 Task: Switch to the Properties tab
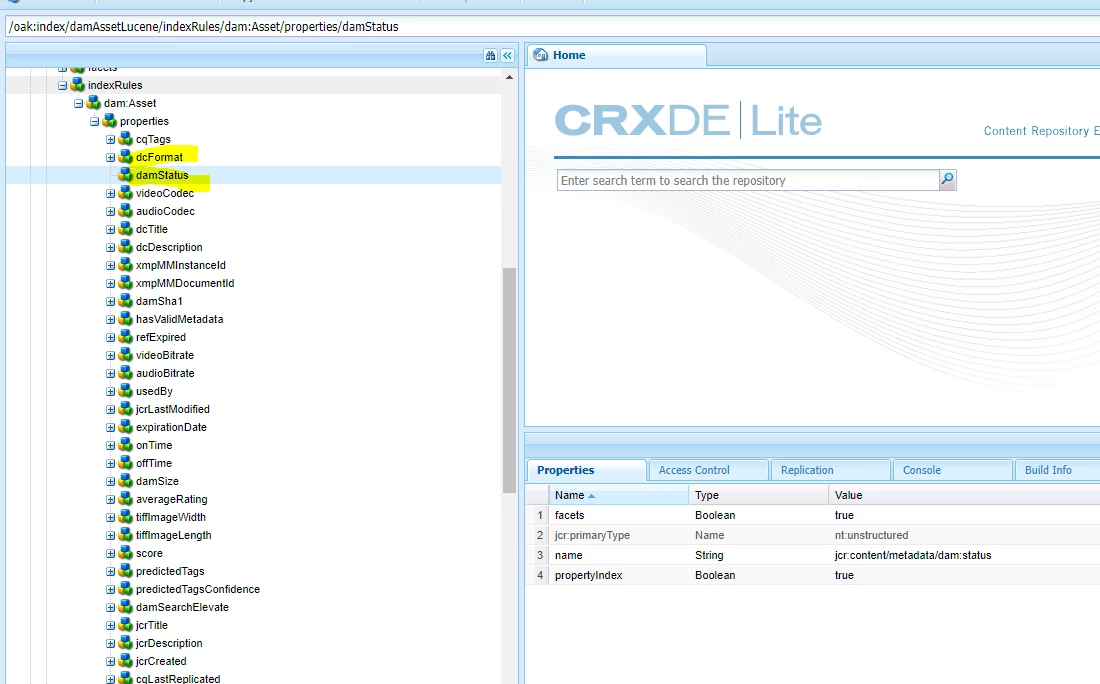[x=586, y=470]
